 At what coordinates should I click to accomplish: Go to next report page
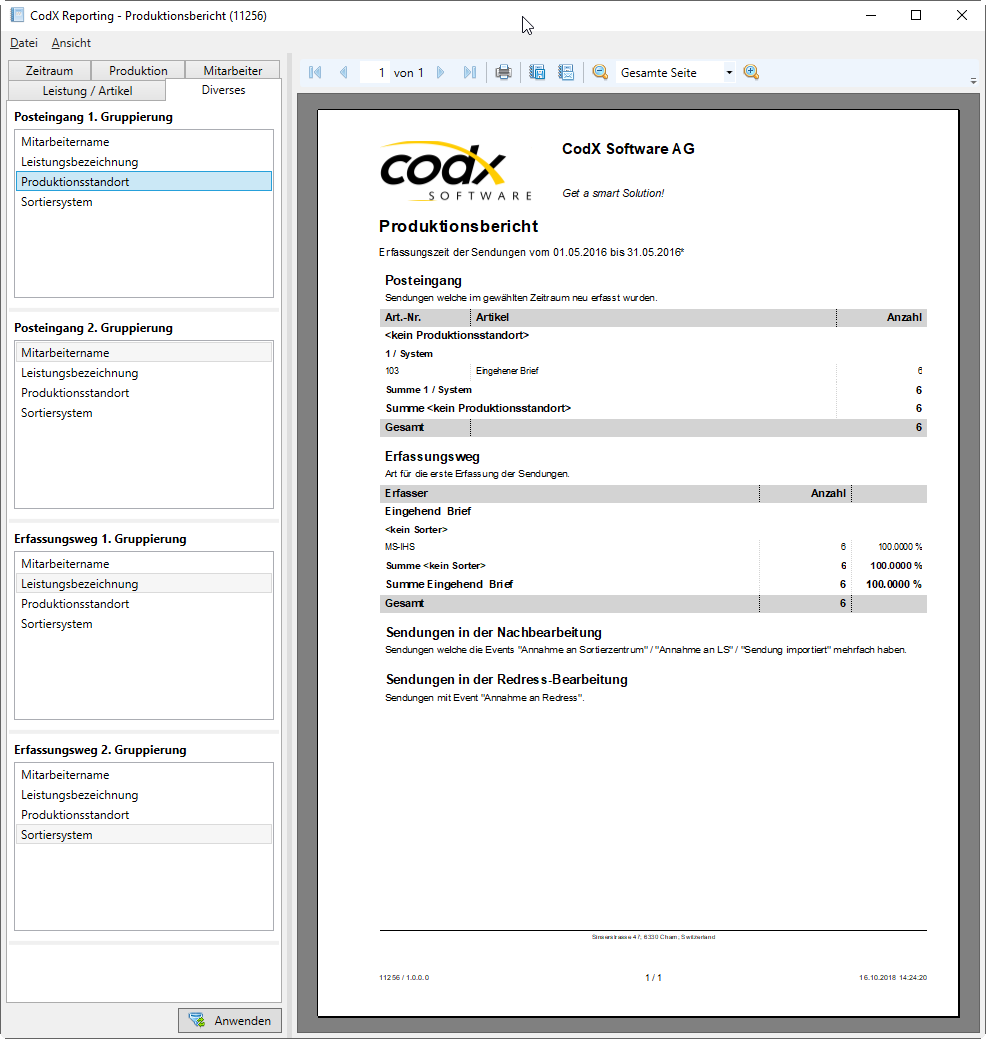(x=441, y=72)
